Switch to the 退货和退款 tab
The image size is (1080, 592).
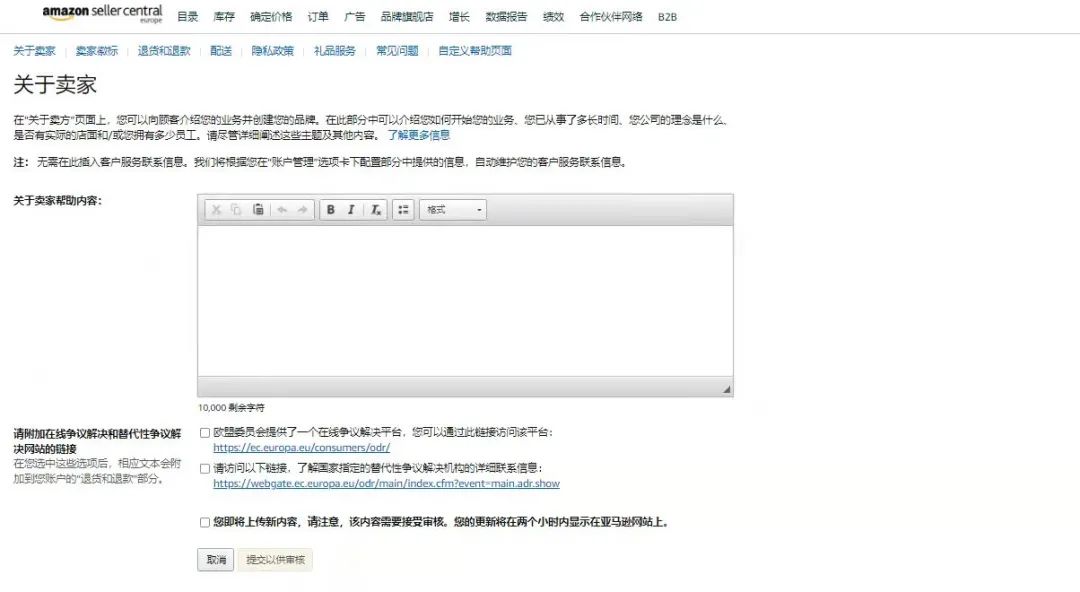coord(165,49)
